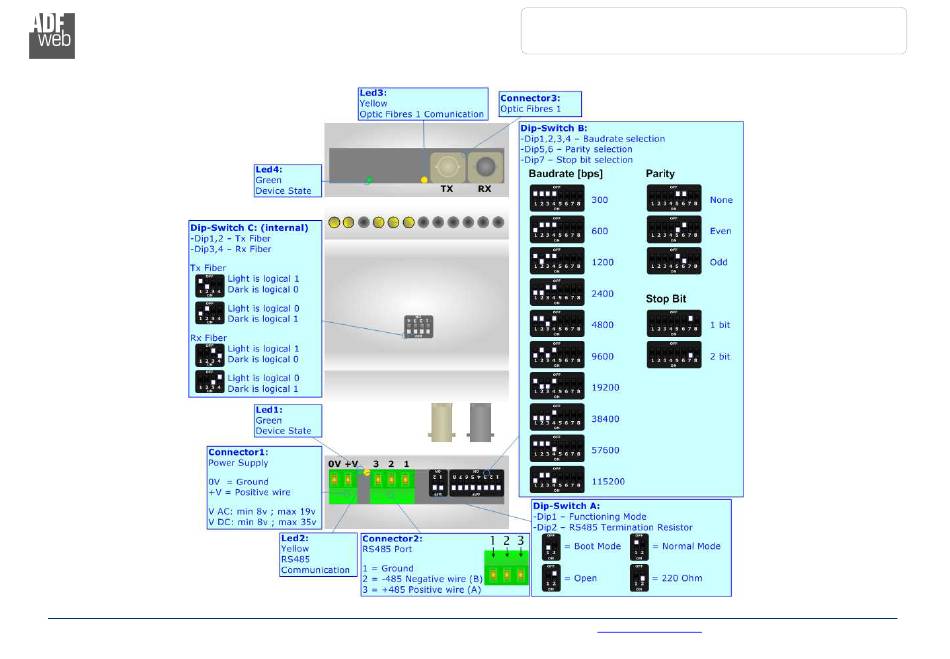Screen dimensions: 950x659
Task: Click the "Dip-Switch B:" heading
Action: coord(554,128)
